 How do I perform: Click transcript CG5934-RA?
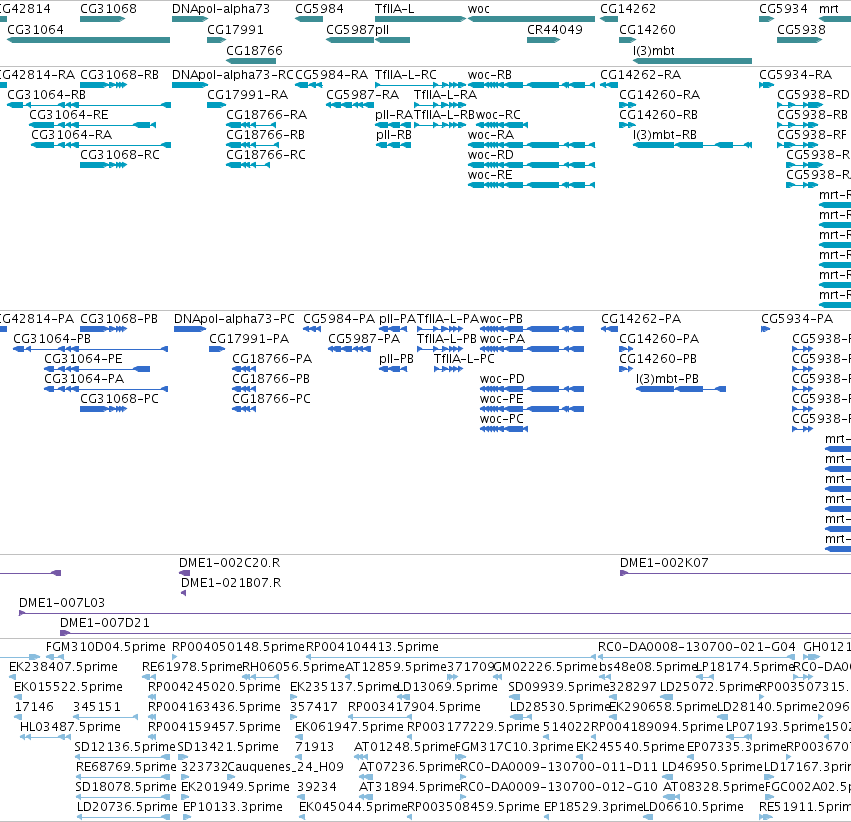tap(766, 85)
